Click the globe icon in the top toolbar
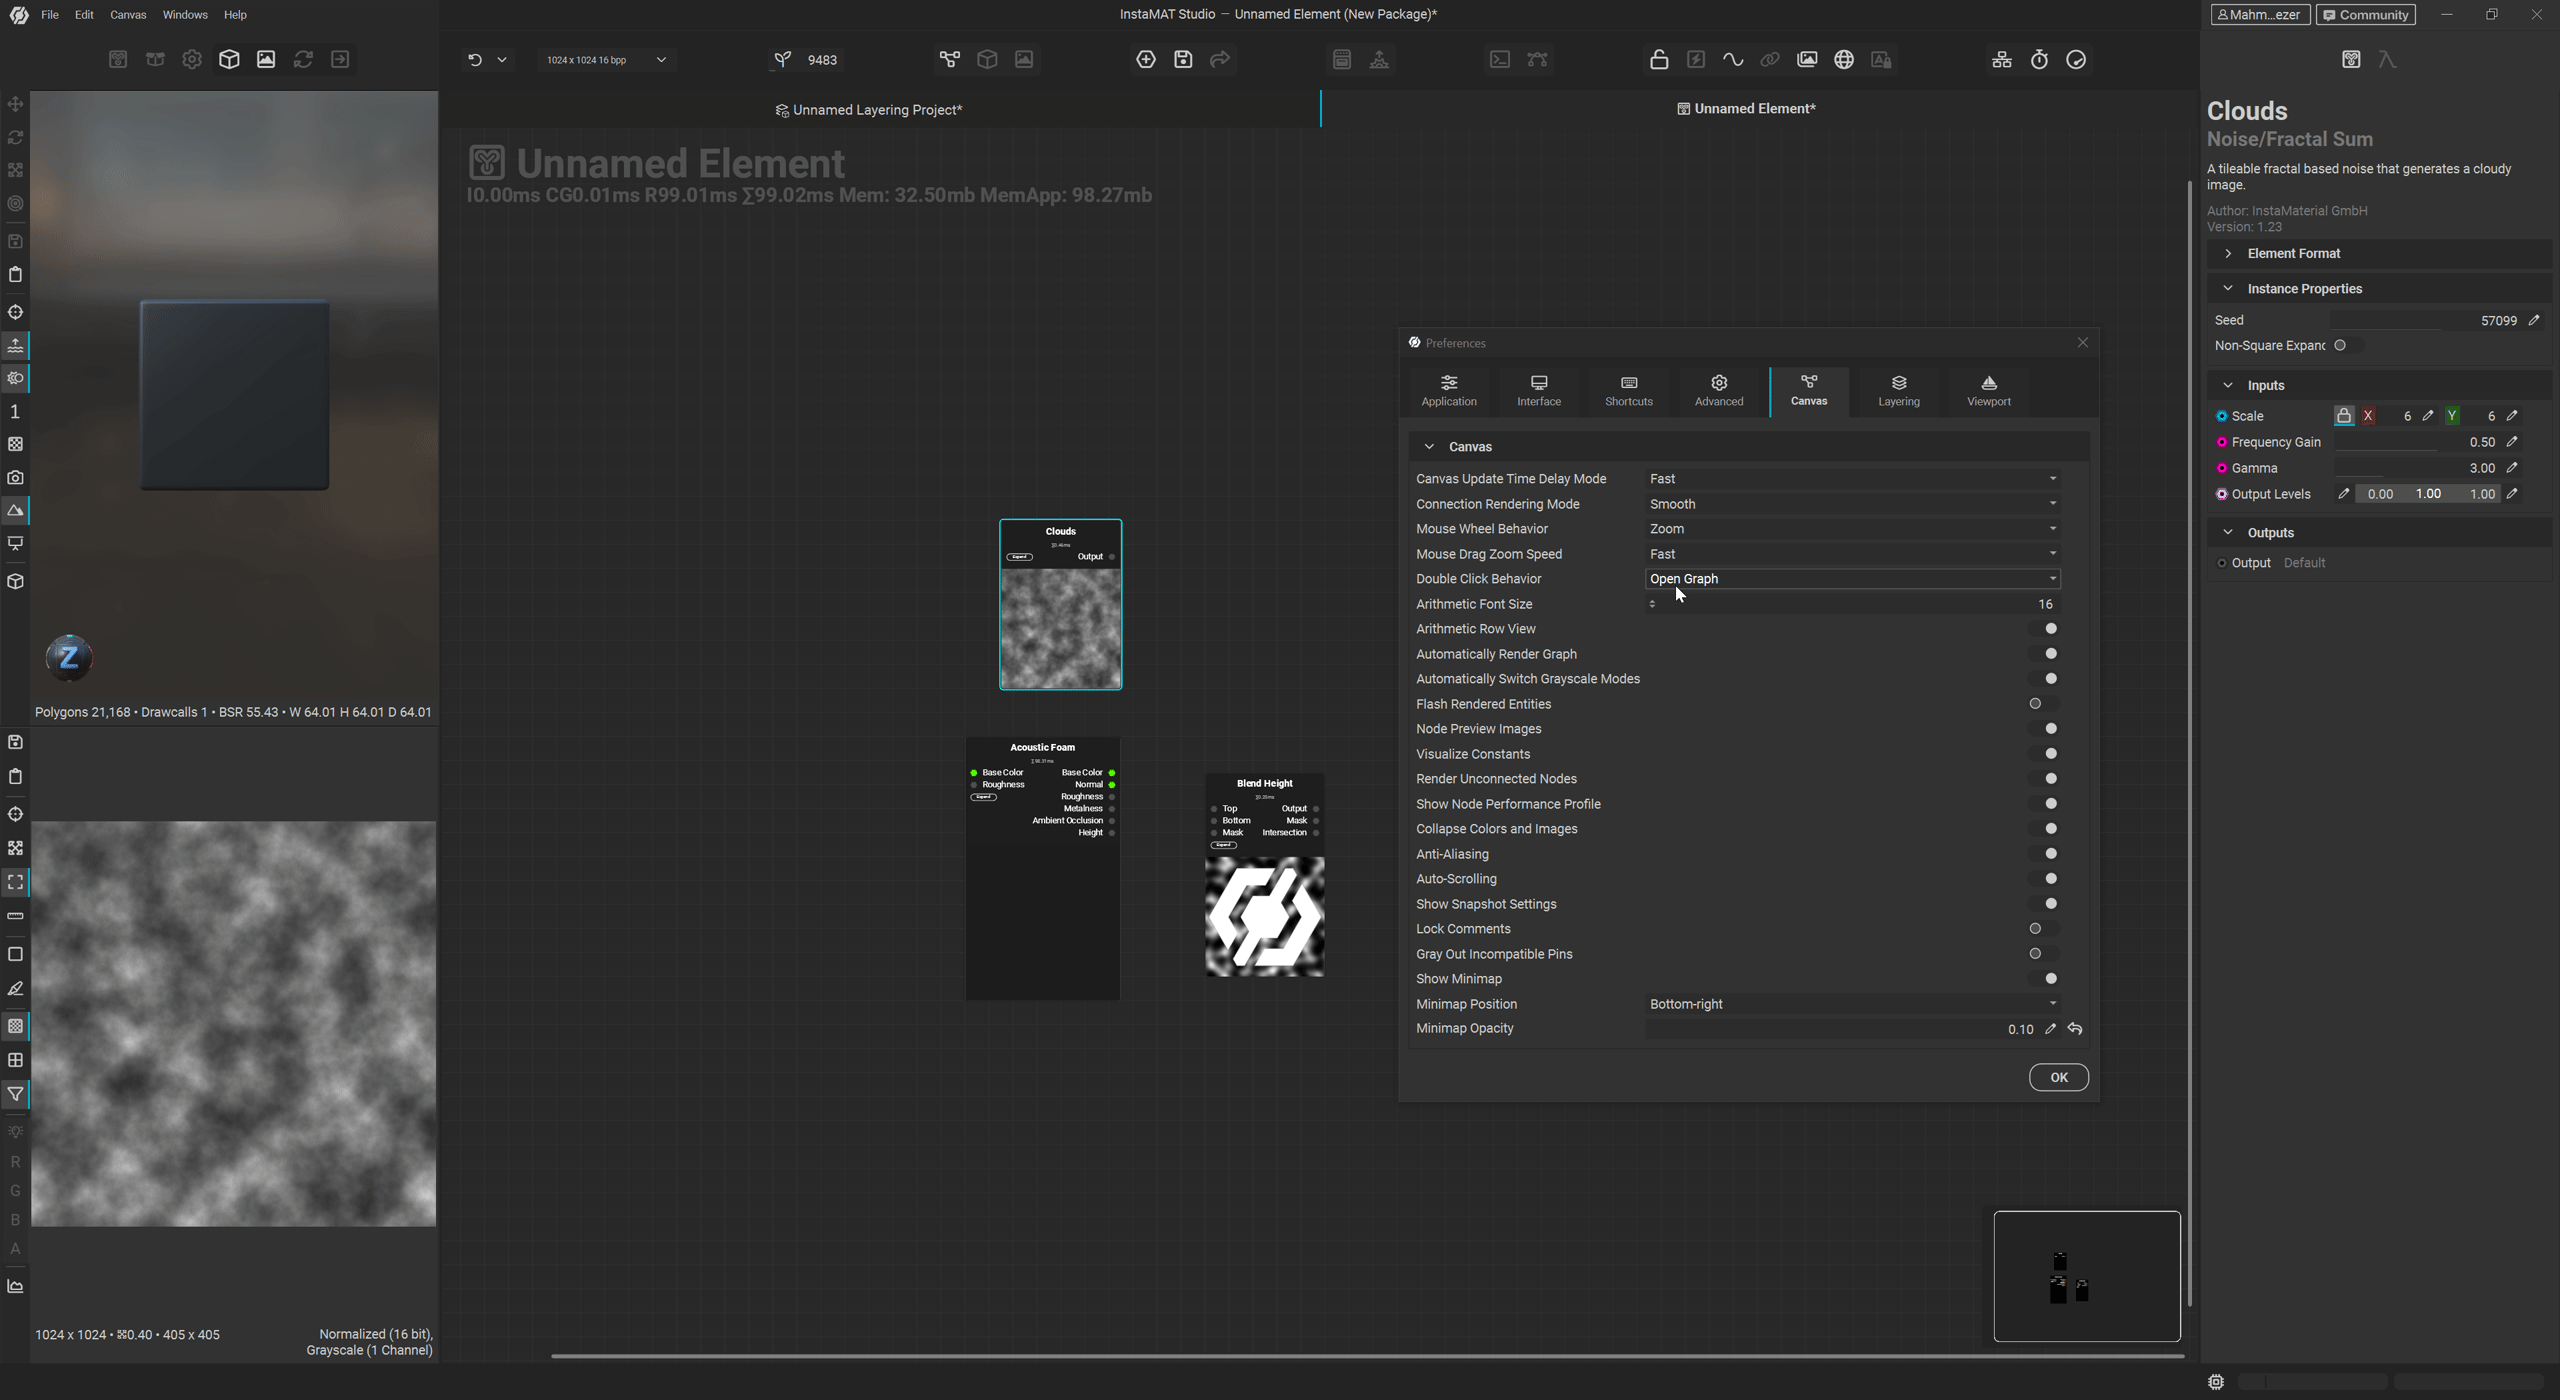This screenshot has height=1400, width=2560. pyautogui.click(x=1844, y=60)
